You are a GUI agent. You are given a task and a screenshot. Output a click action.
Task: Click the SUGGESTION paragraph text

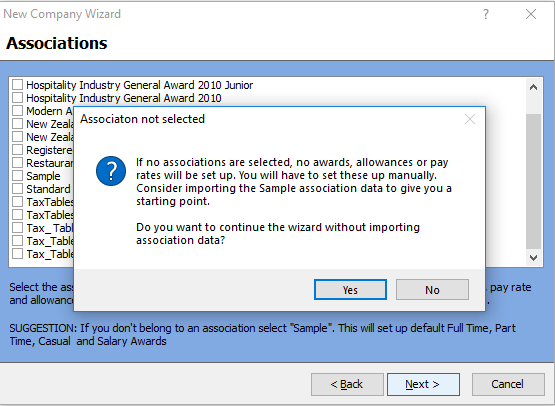click(x=262, y=334)
